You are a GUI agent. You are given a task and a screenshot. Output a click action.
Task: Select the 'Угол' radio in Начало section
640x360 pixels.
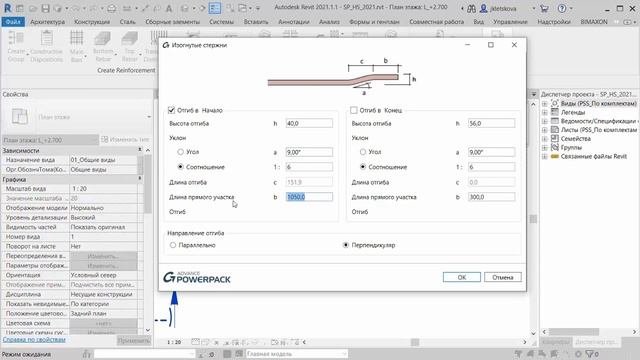point(180,152)
